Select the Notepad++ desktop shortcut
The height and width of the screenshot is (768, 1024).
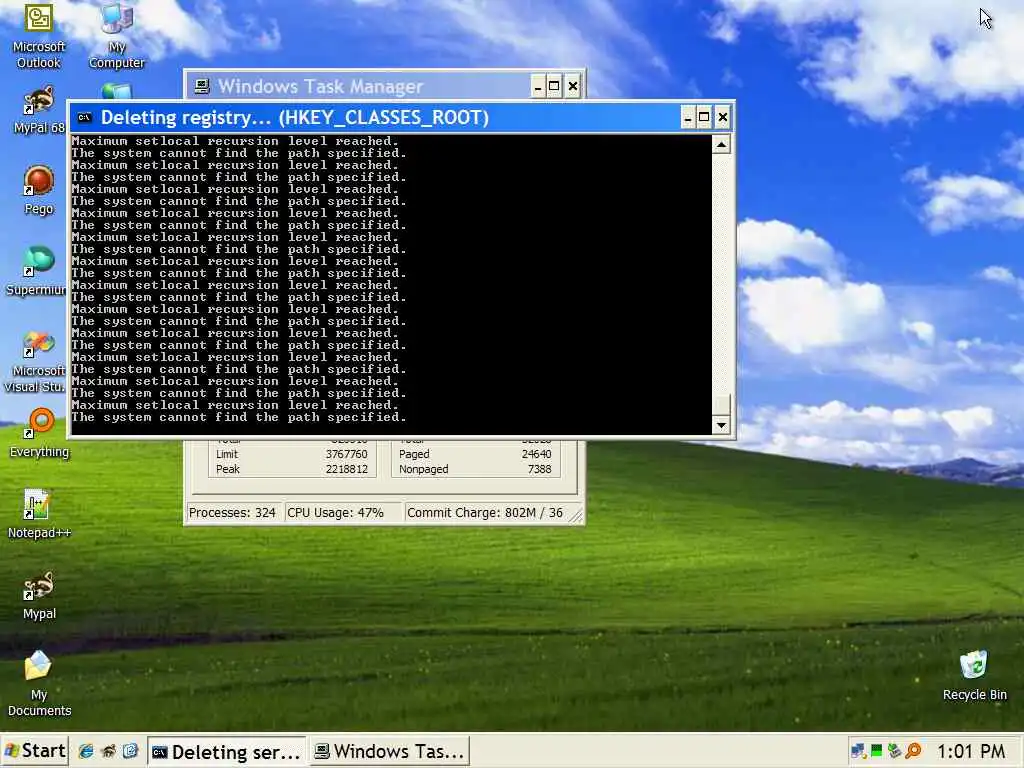39,514
